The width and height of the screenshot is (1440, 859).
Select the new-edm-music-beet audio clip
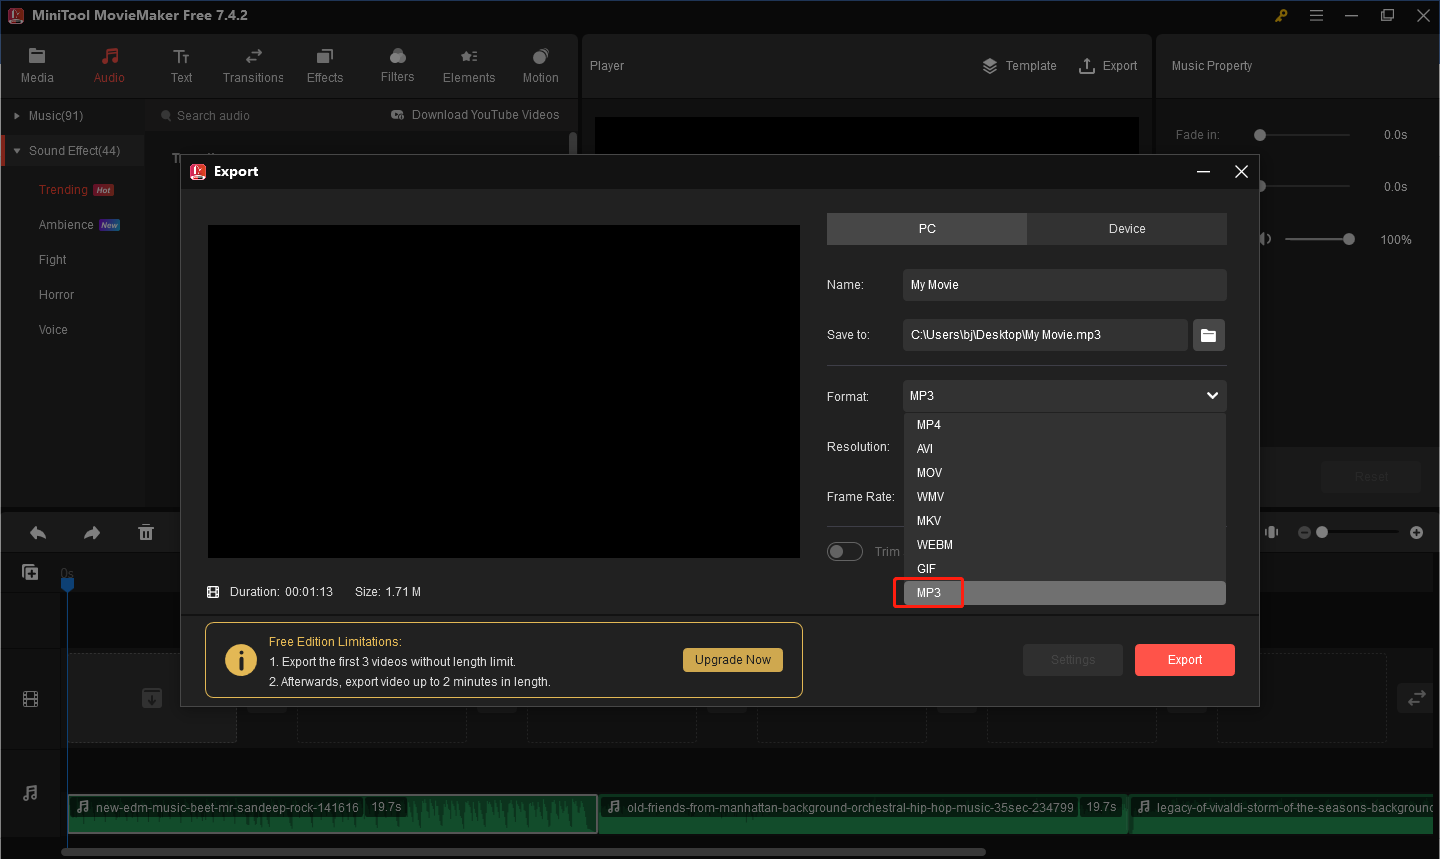[x=332, y=814]
